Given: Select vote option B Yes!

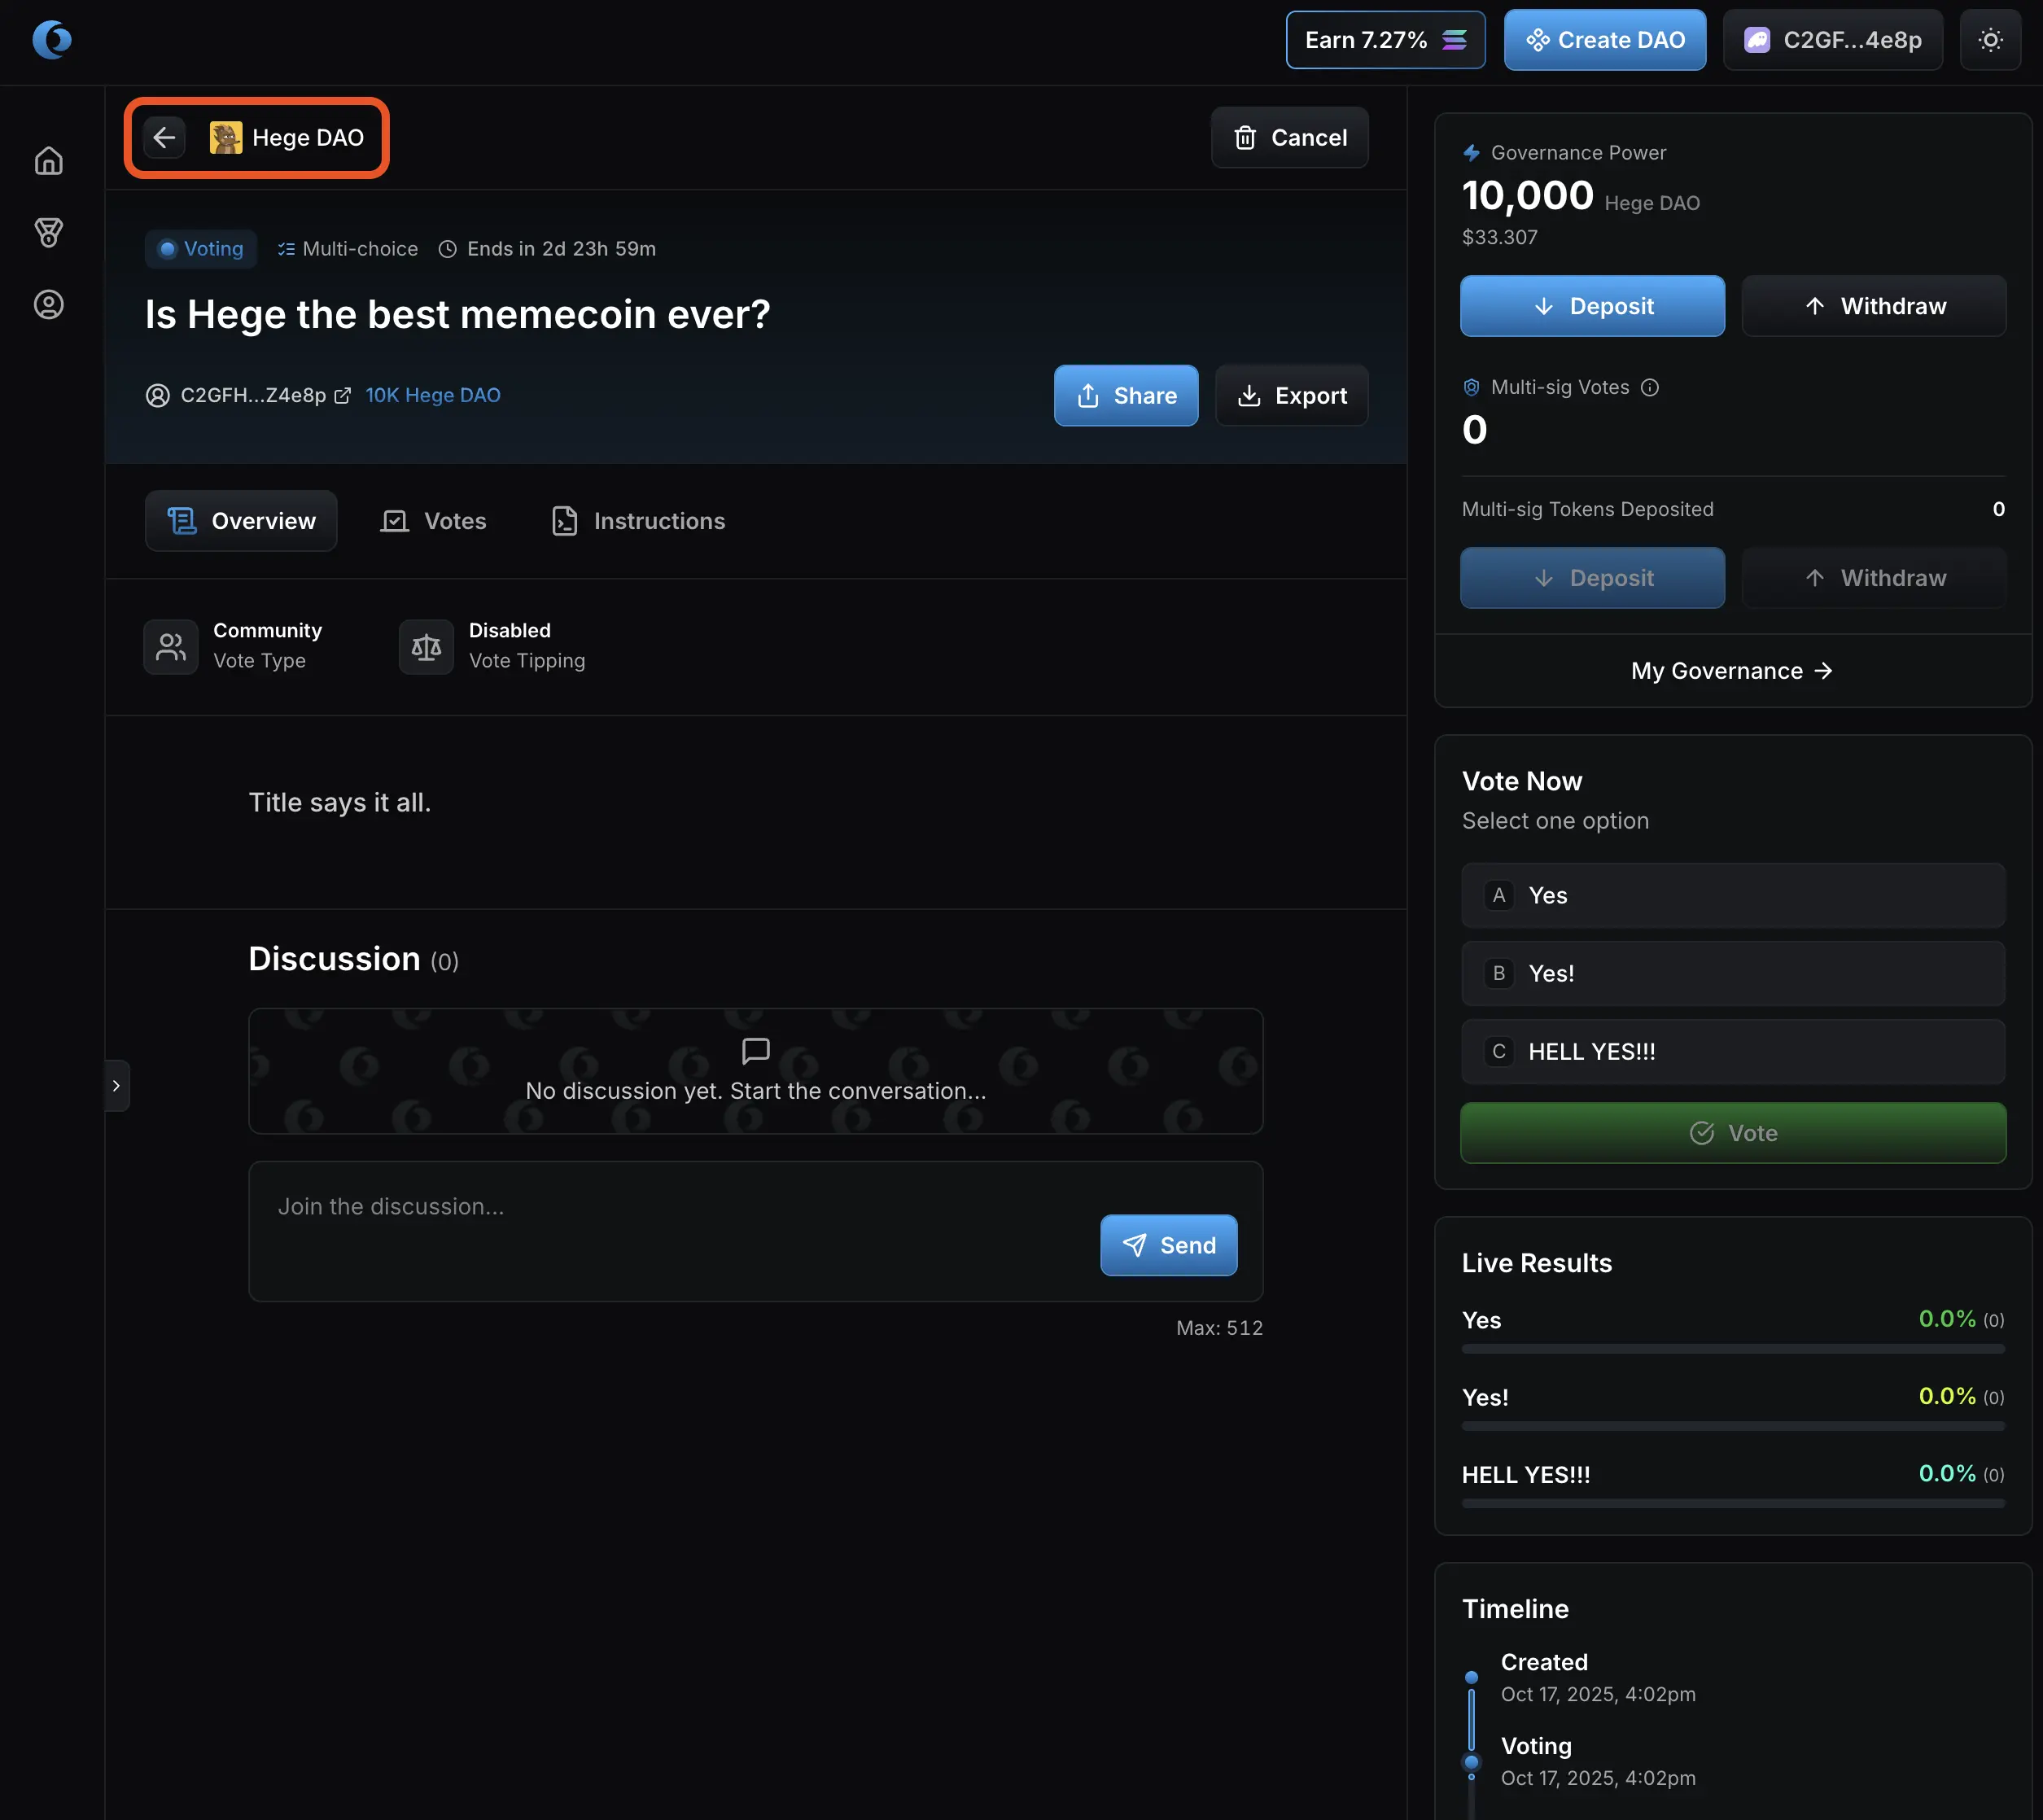Looking at the screenshot, I should coord(1732,974).
